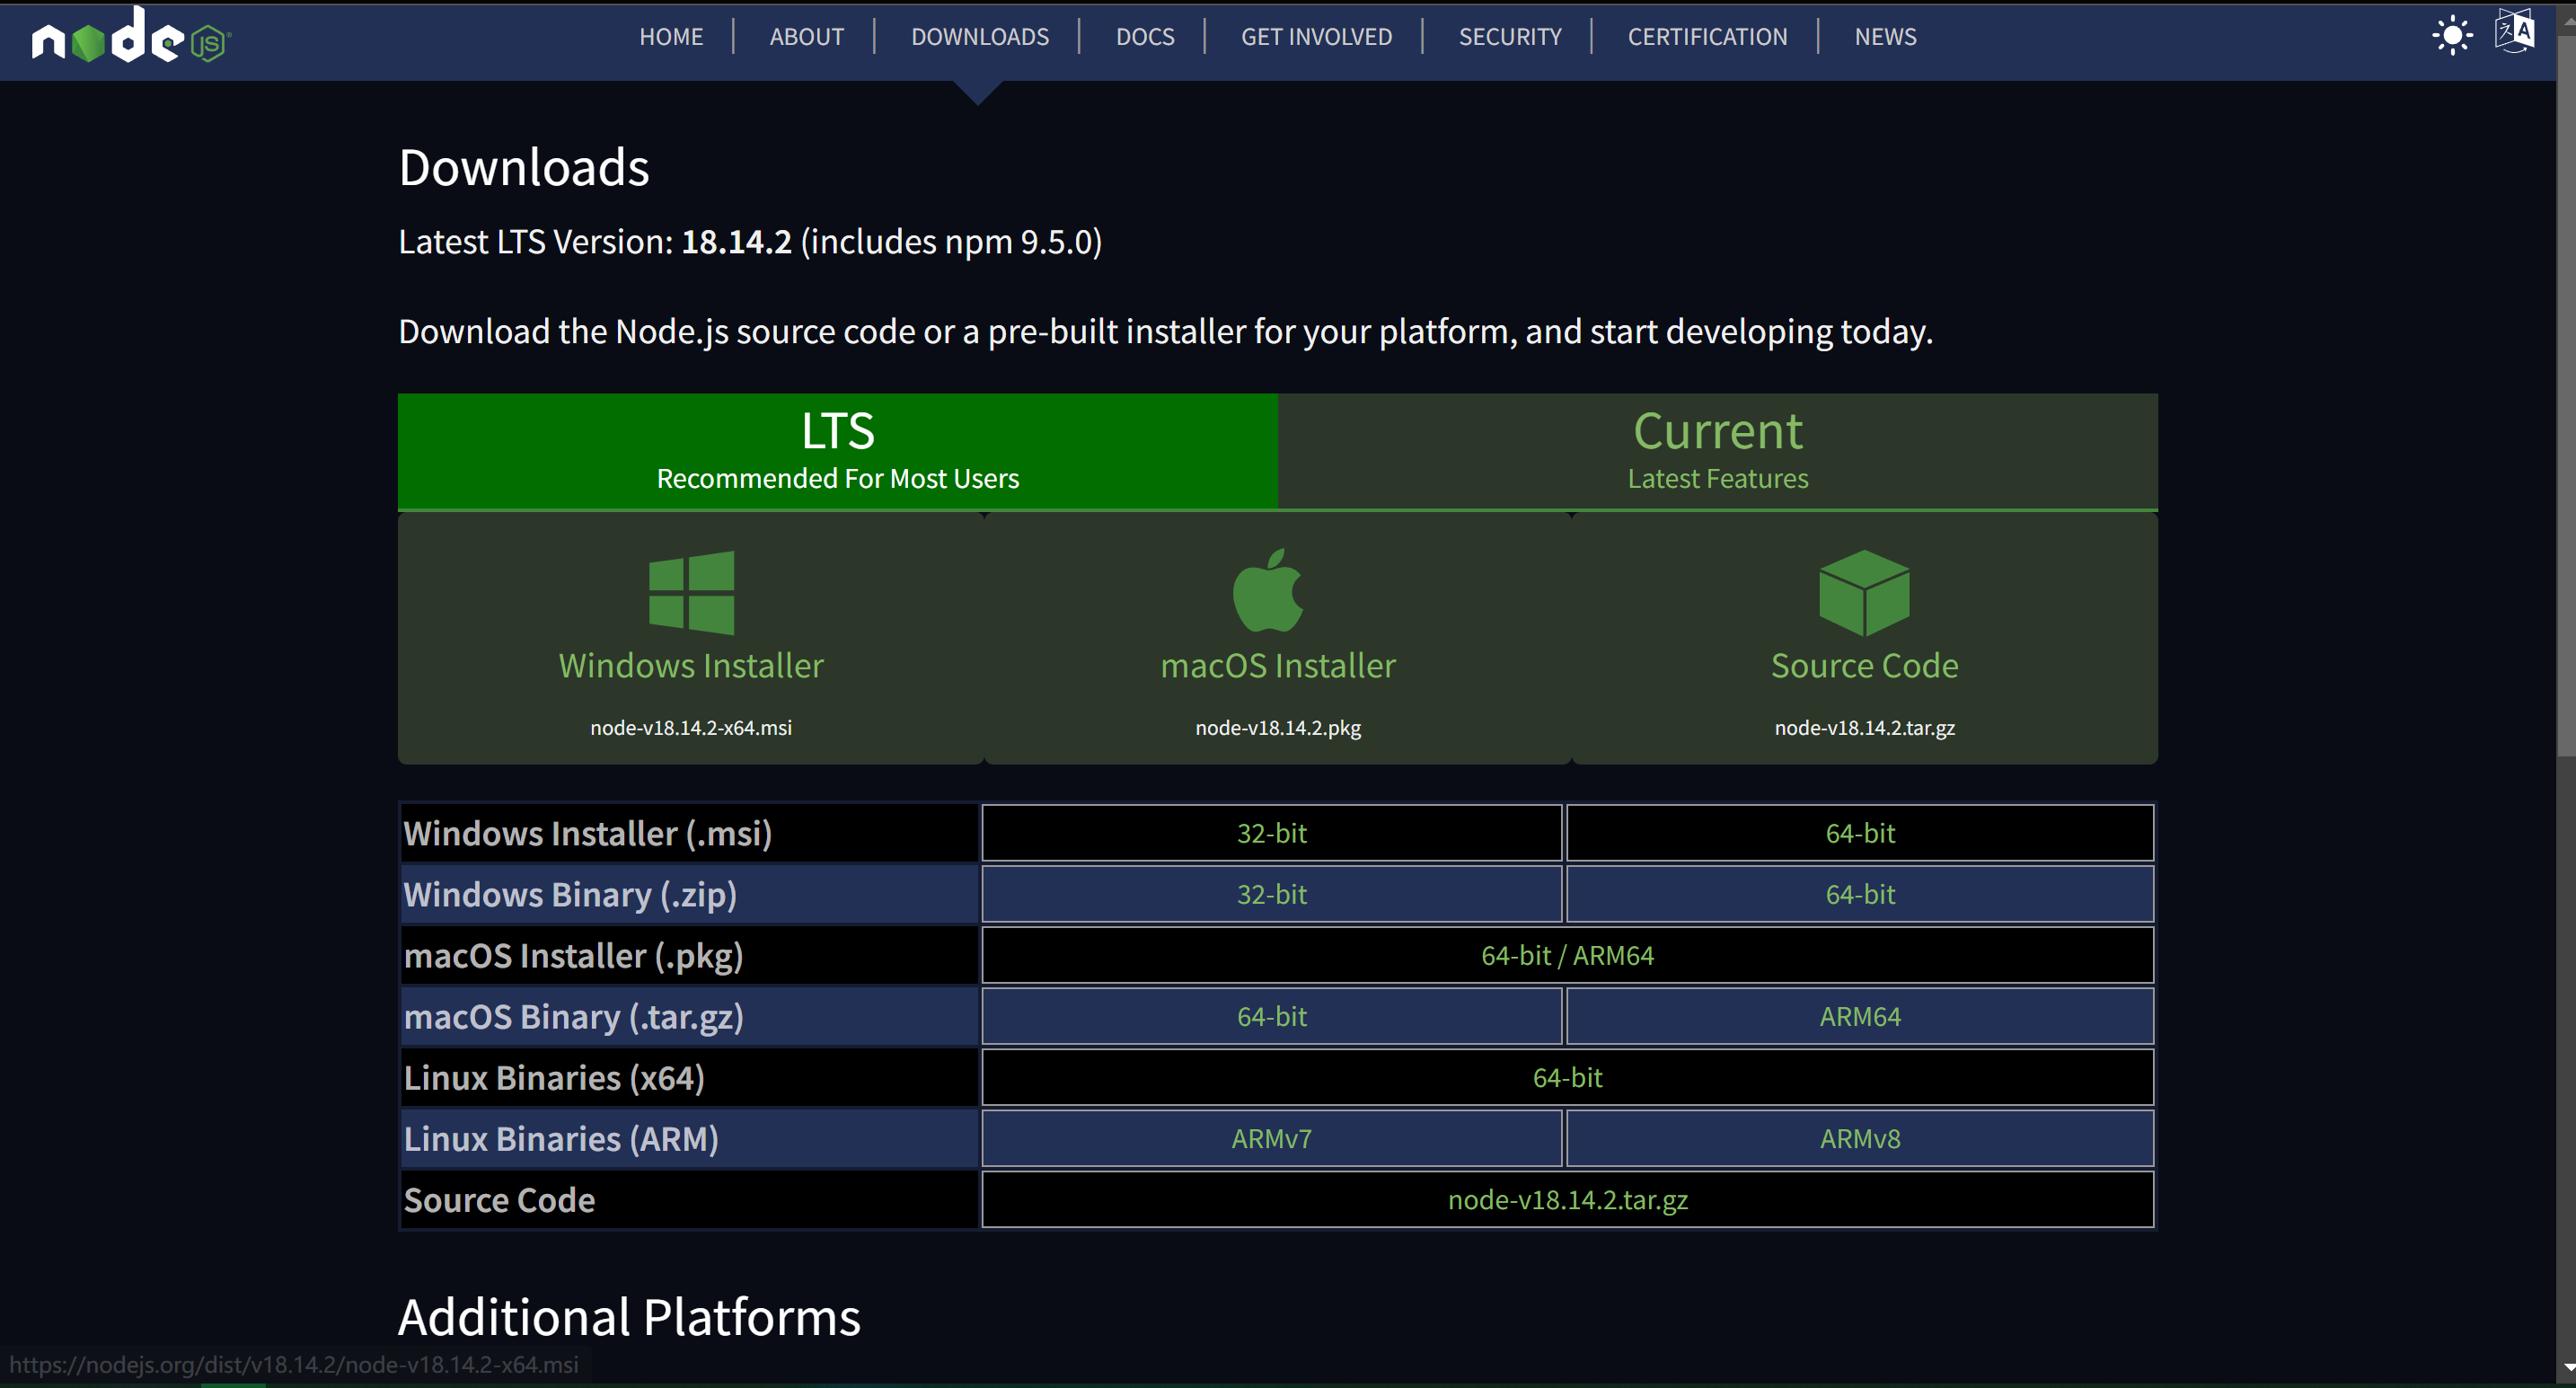The image size is (2576, 1388).
Task: Switch to the Current Latest Features tab
Action: 1718,451
